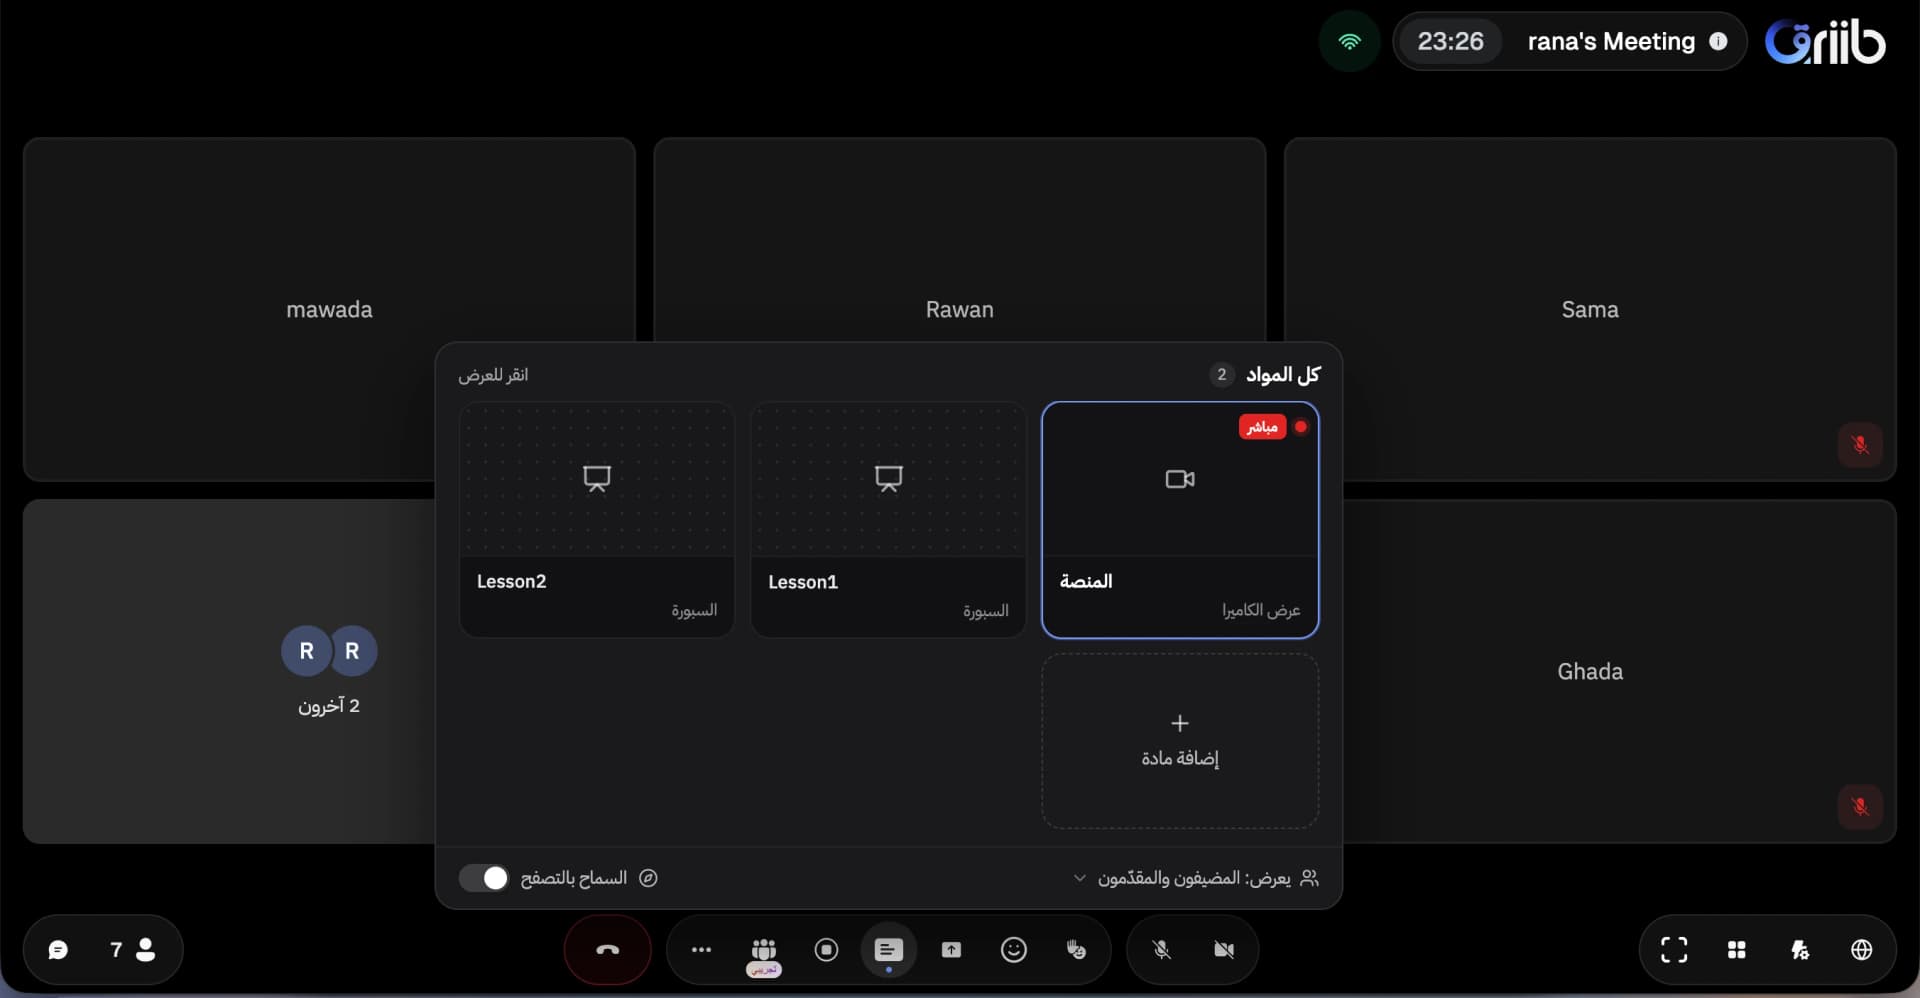Change the grid layout with four-squares icon

[1736, 949]
